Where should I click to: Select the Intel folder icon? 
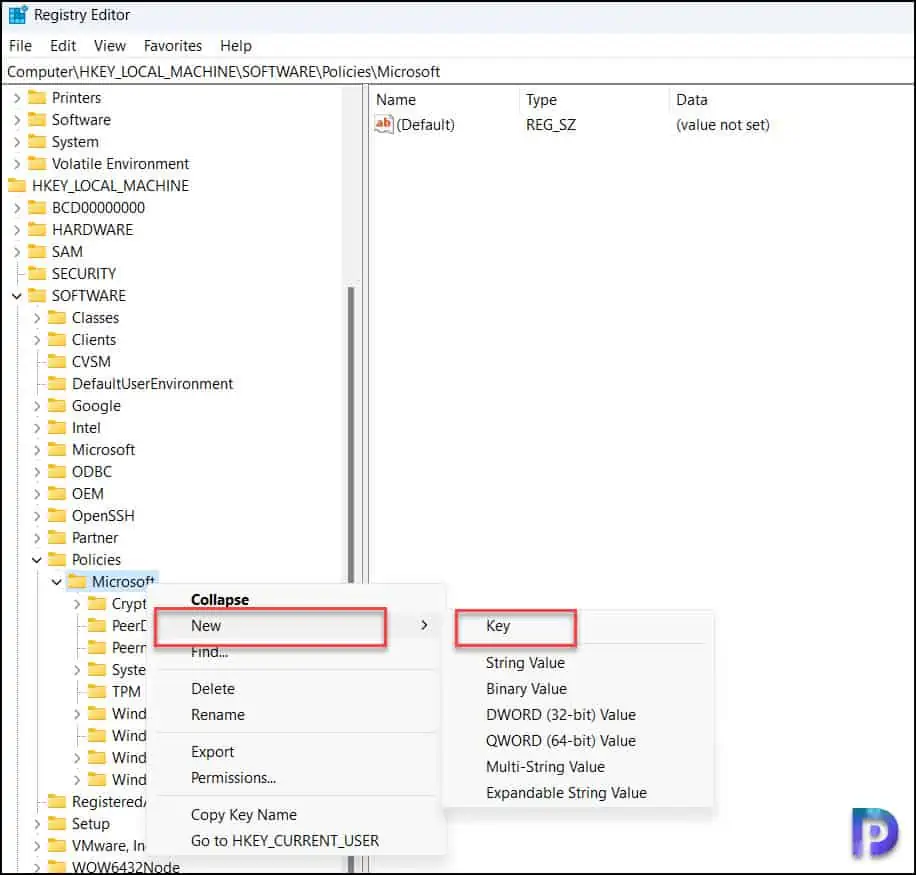coord(57,428)
